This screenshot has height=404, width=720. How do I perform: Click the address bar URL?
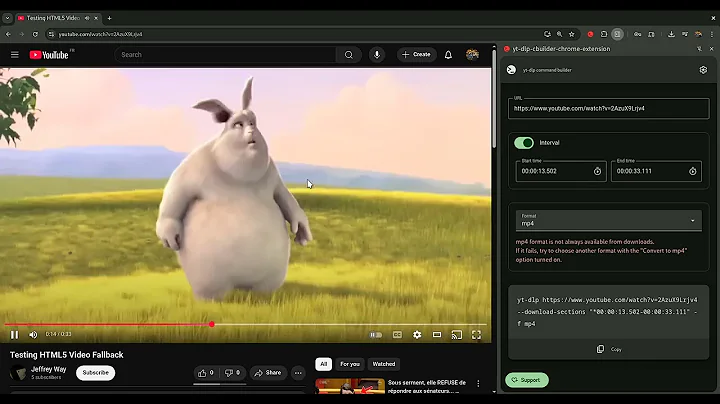click(100, 34)
